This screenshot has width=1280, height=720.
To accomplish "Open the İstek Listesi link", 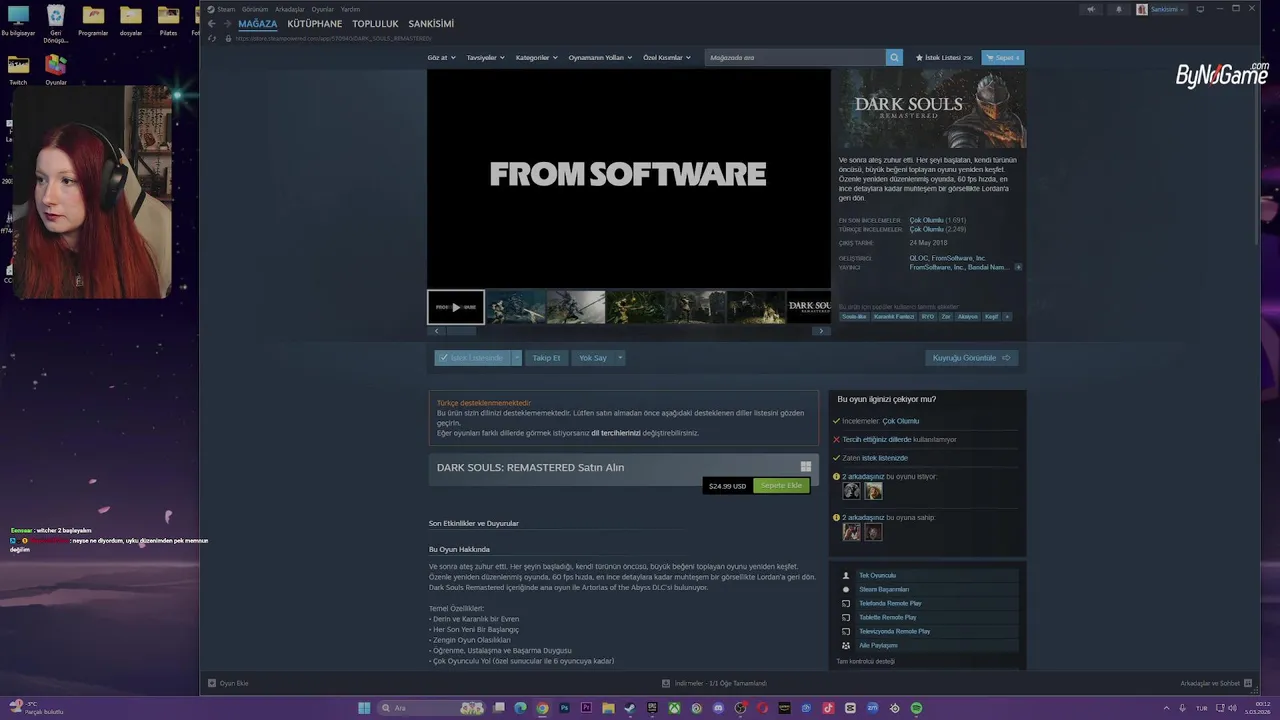I will coord(944,58).
